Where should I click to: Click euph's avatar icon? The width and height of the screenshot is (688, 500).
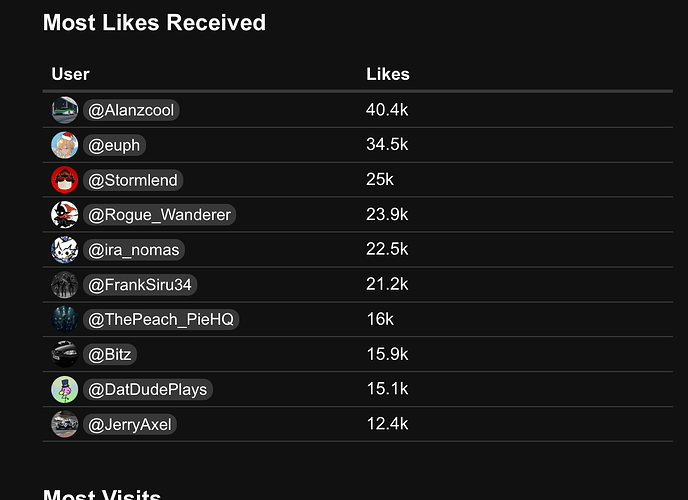(65, 145)
